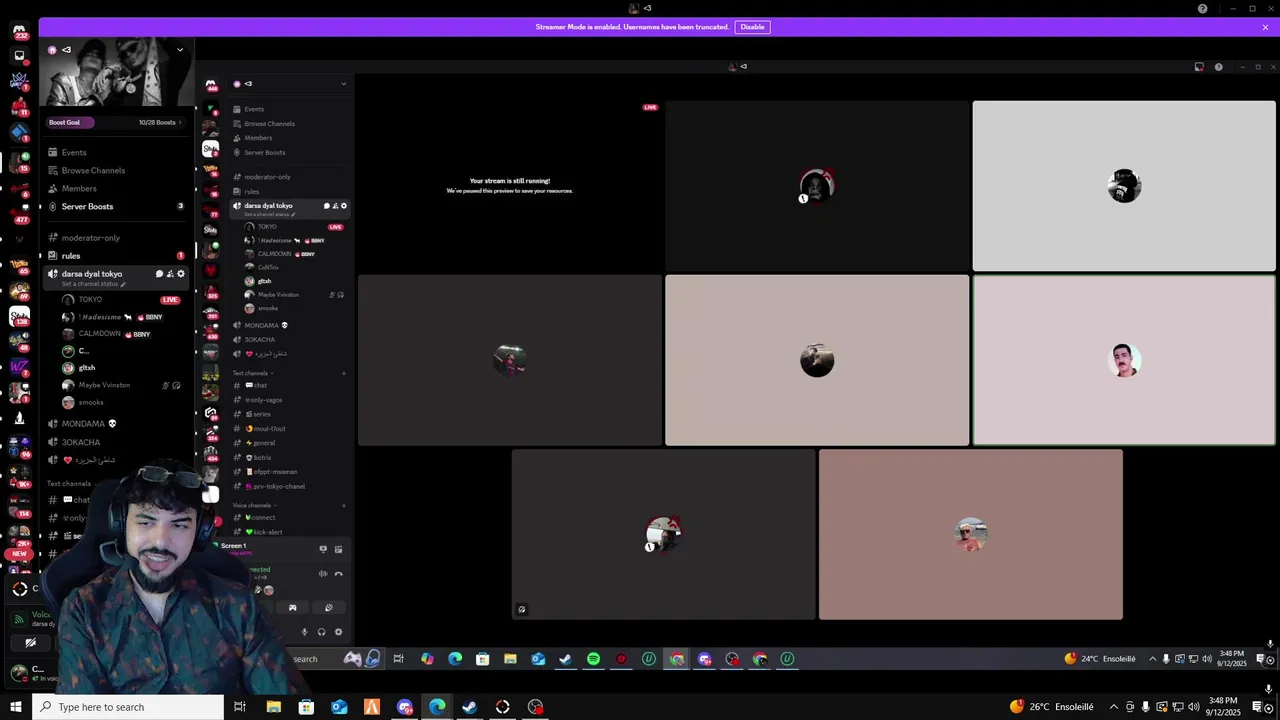Image resolution: width=1280 pixels, height=720 pixels.
Task: Open Server Boosts in inner stream preview
Action: click(x=265, y=152)
